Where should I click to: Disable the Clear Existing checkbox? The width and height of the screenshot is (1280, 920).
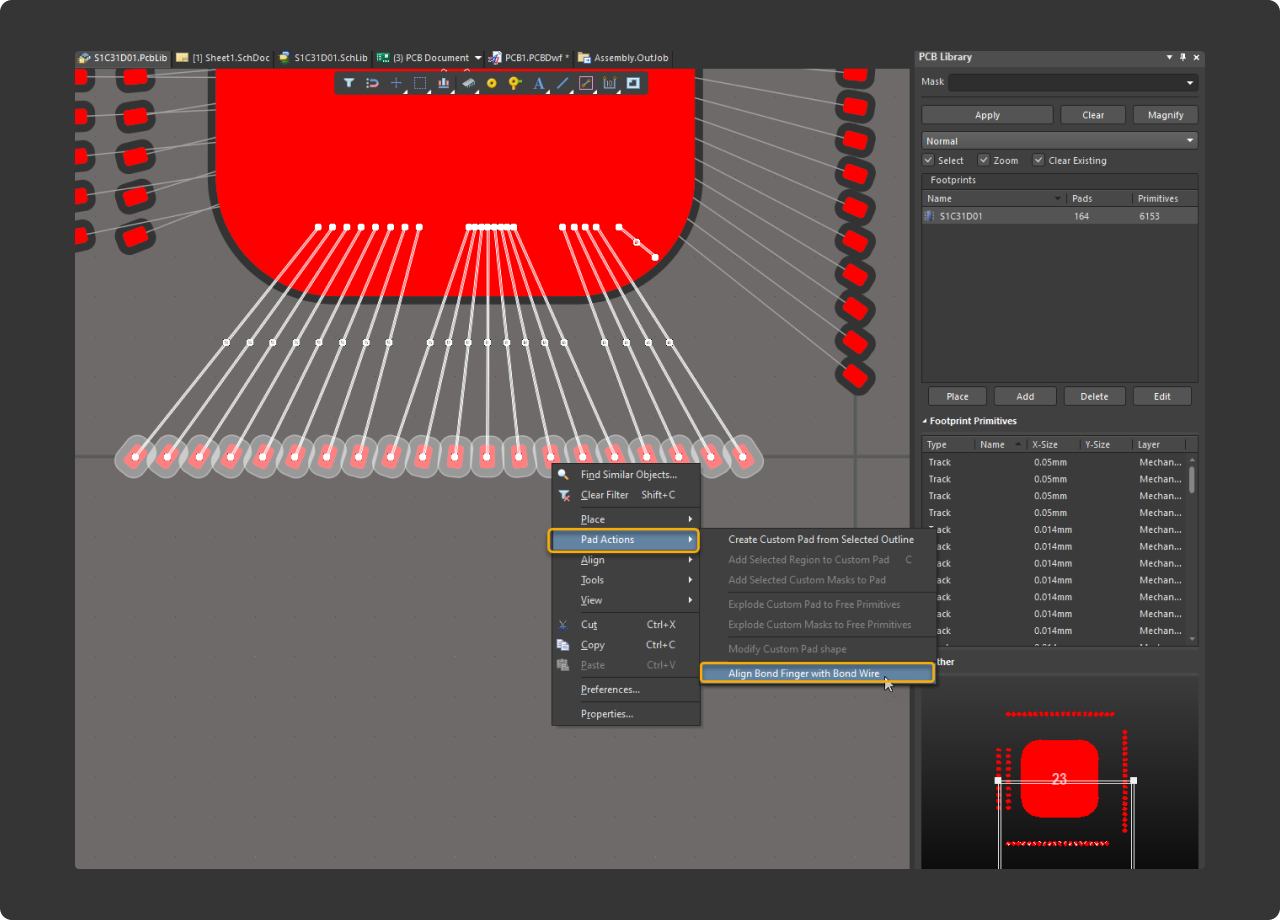[x=1036, y=160]
